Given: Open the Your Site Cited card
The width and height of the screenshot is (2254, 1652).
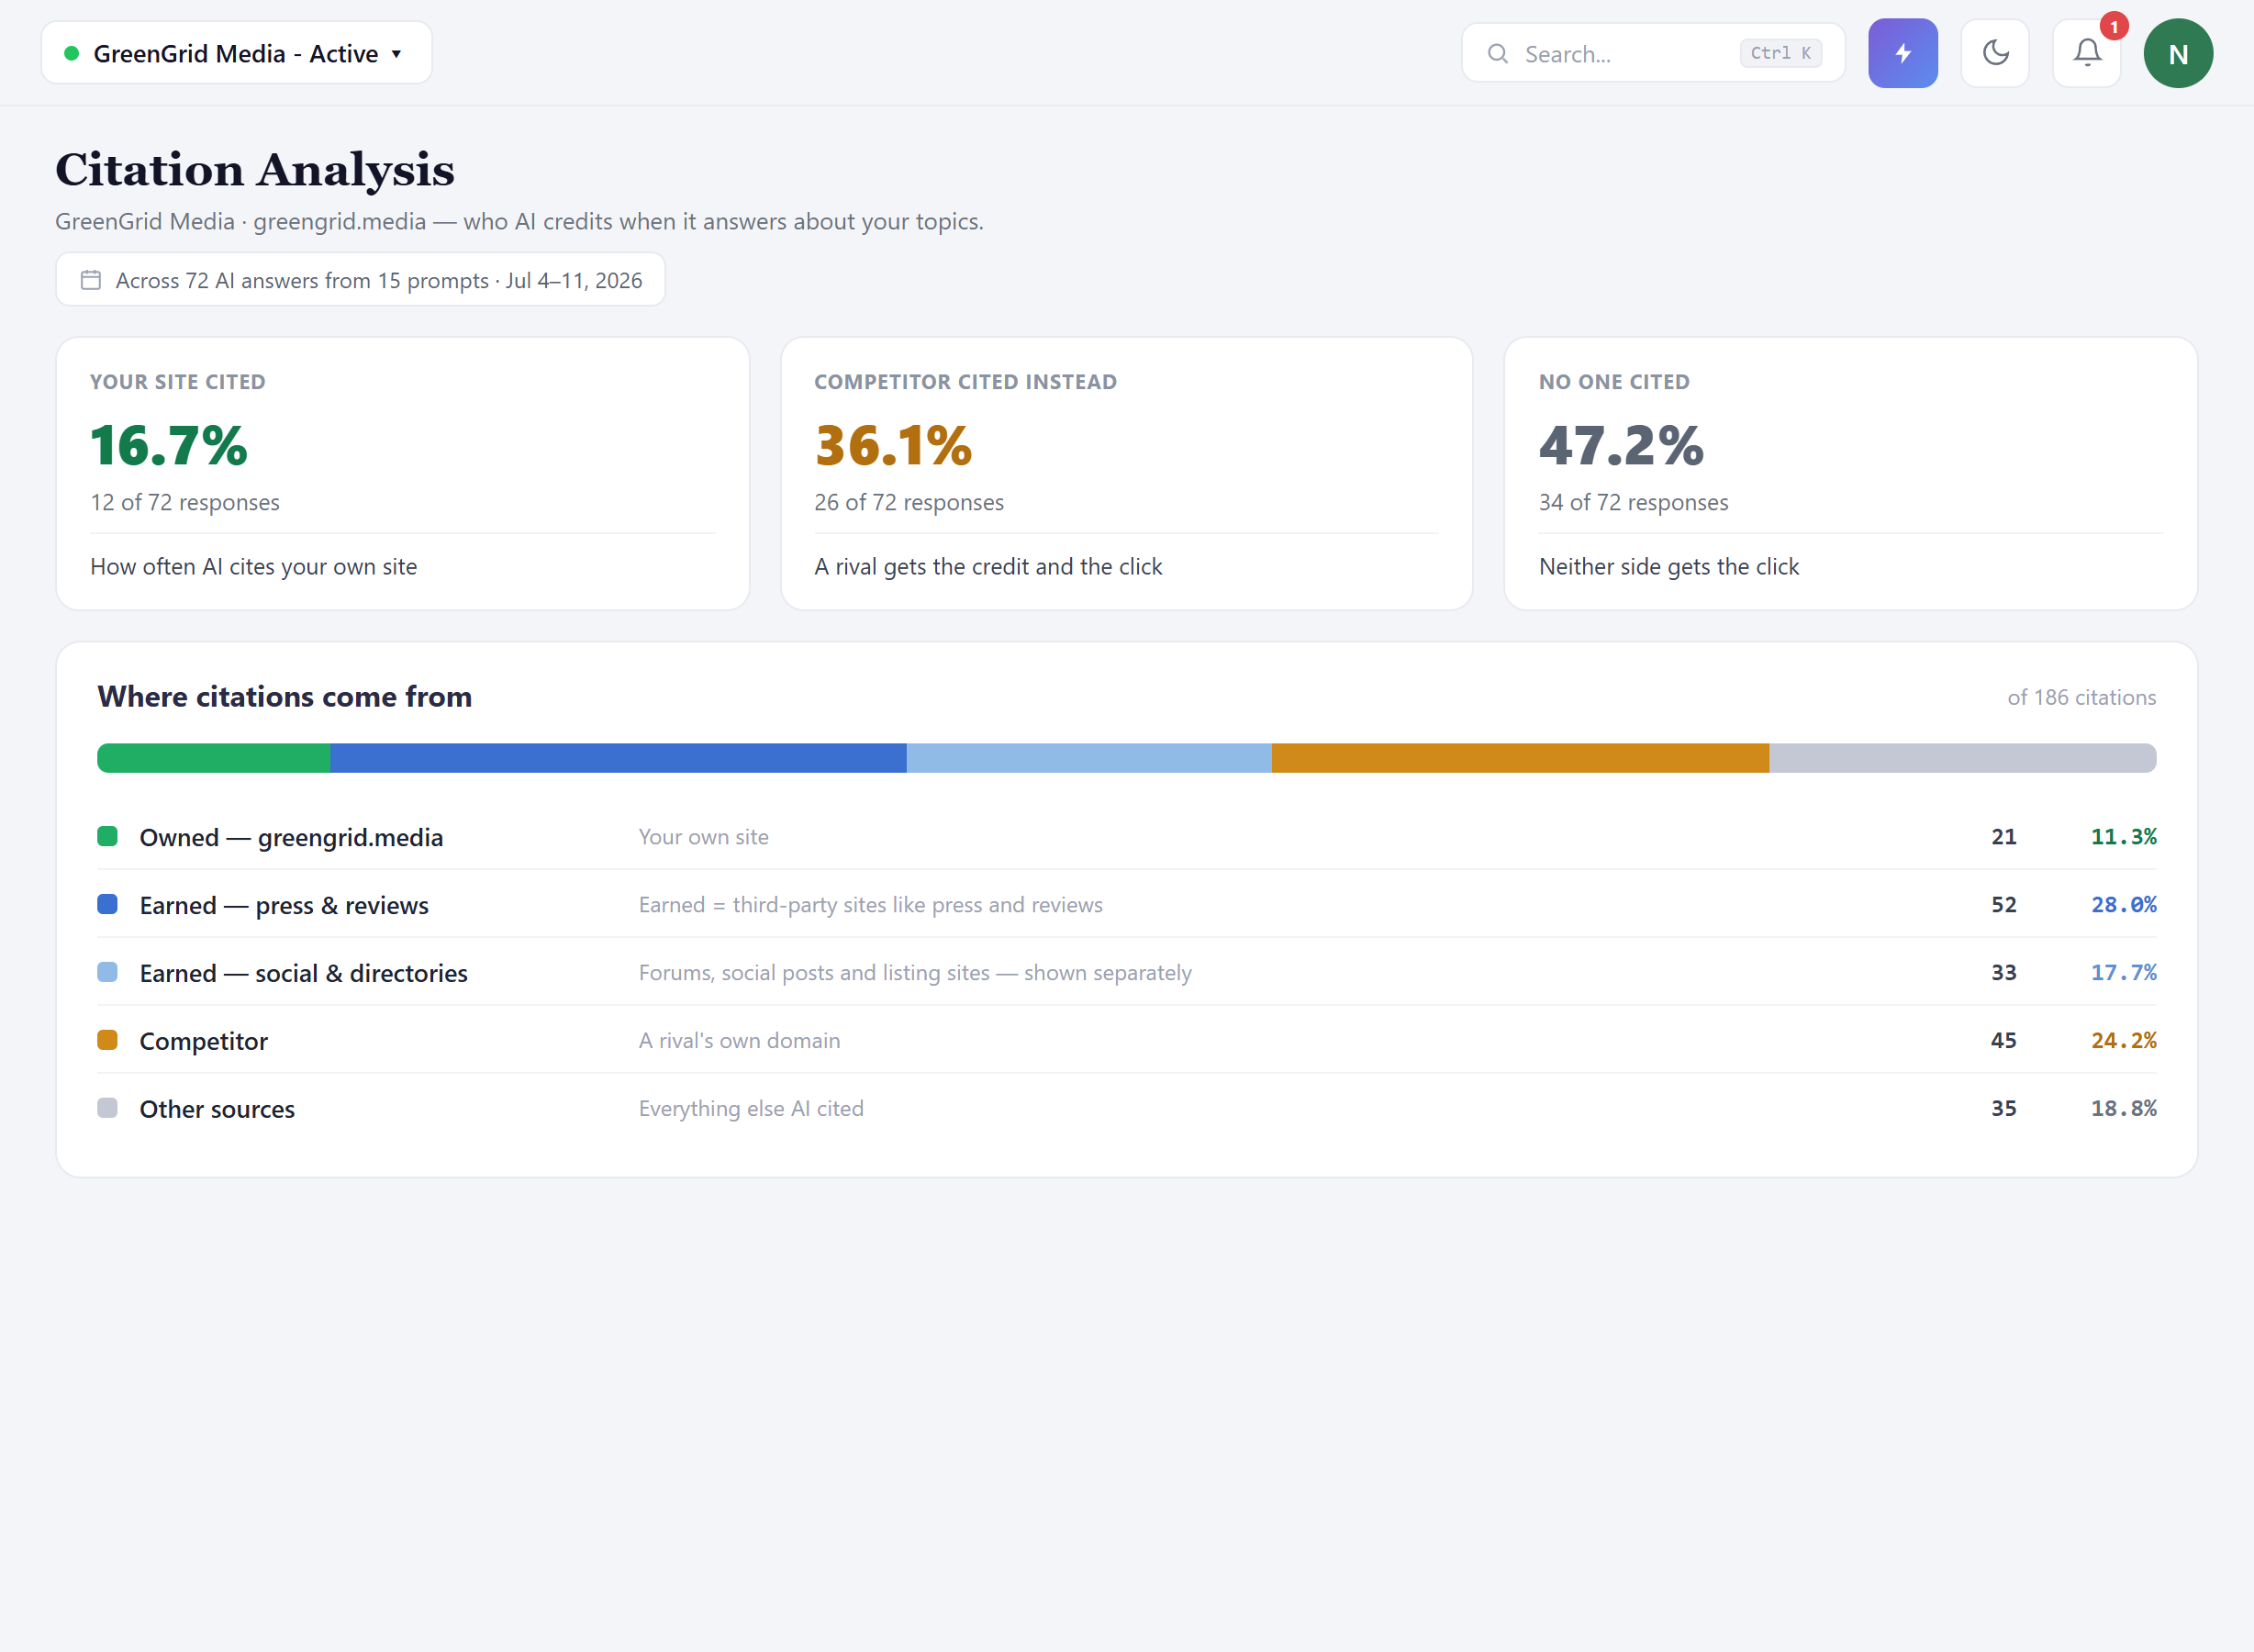Looking at the screenshot, I should [x=402, y=473].
